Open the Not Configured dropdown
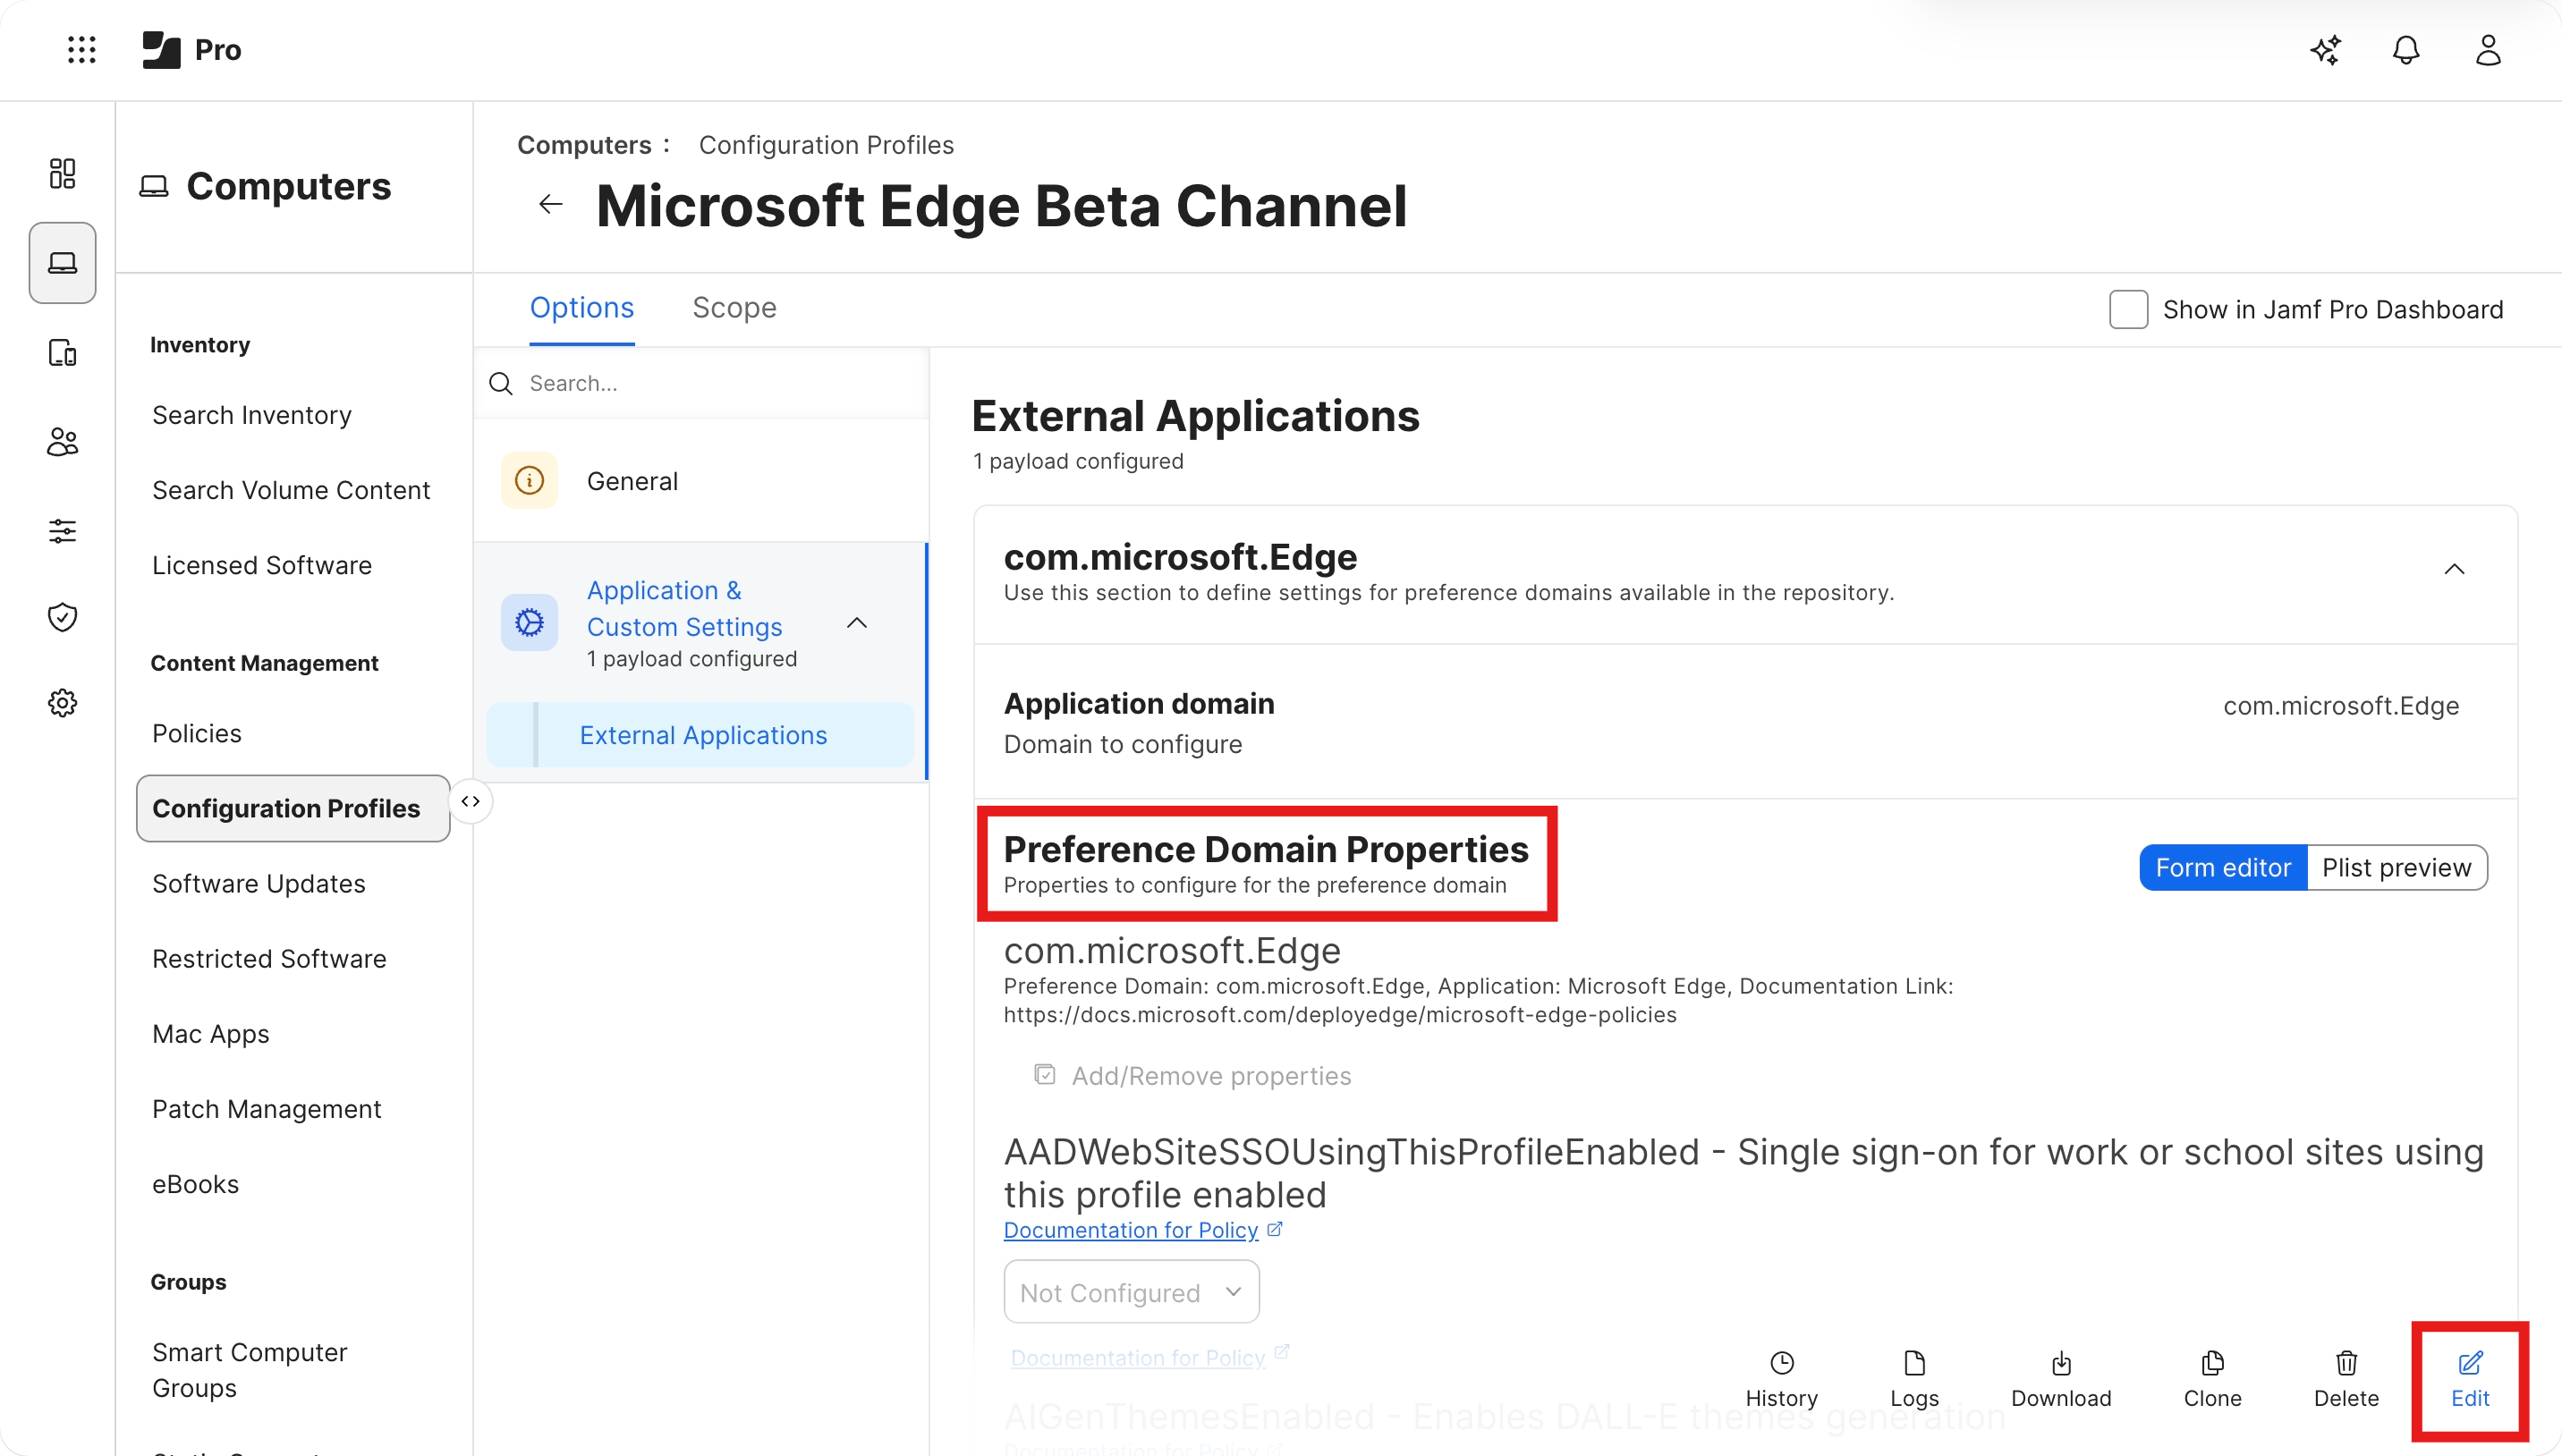Screen dimensions: 2562x1456 pos(1131,1293)
